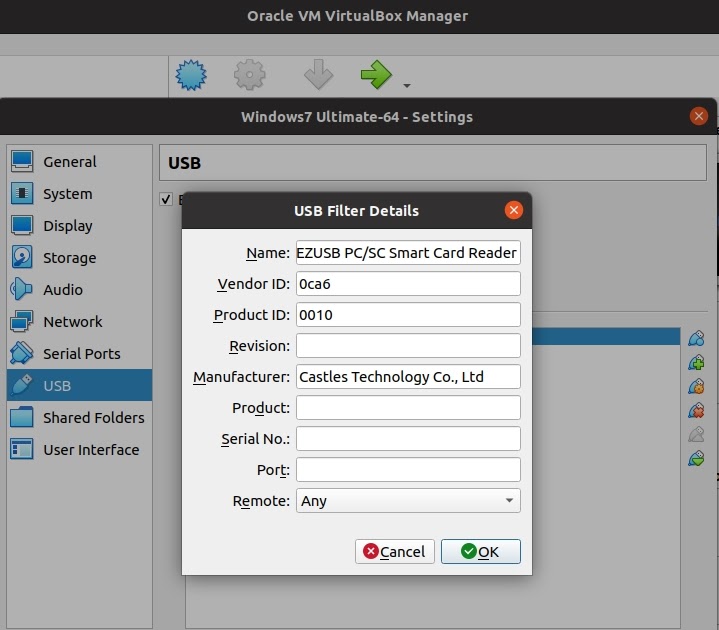719x630 pixels.
Task: Click the empty Product field
Action: click(408, 408)
